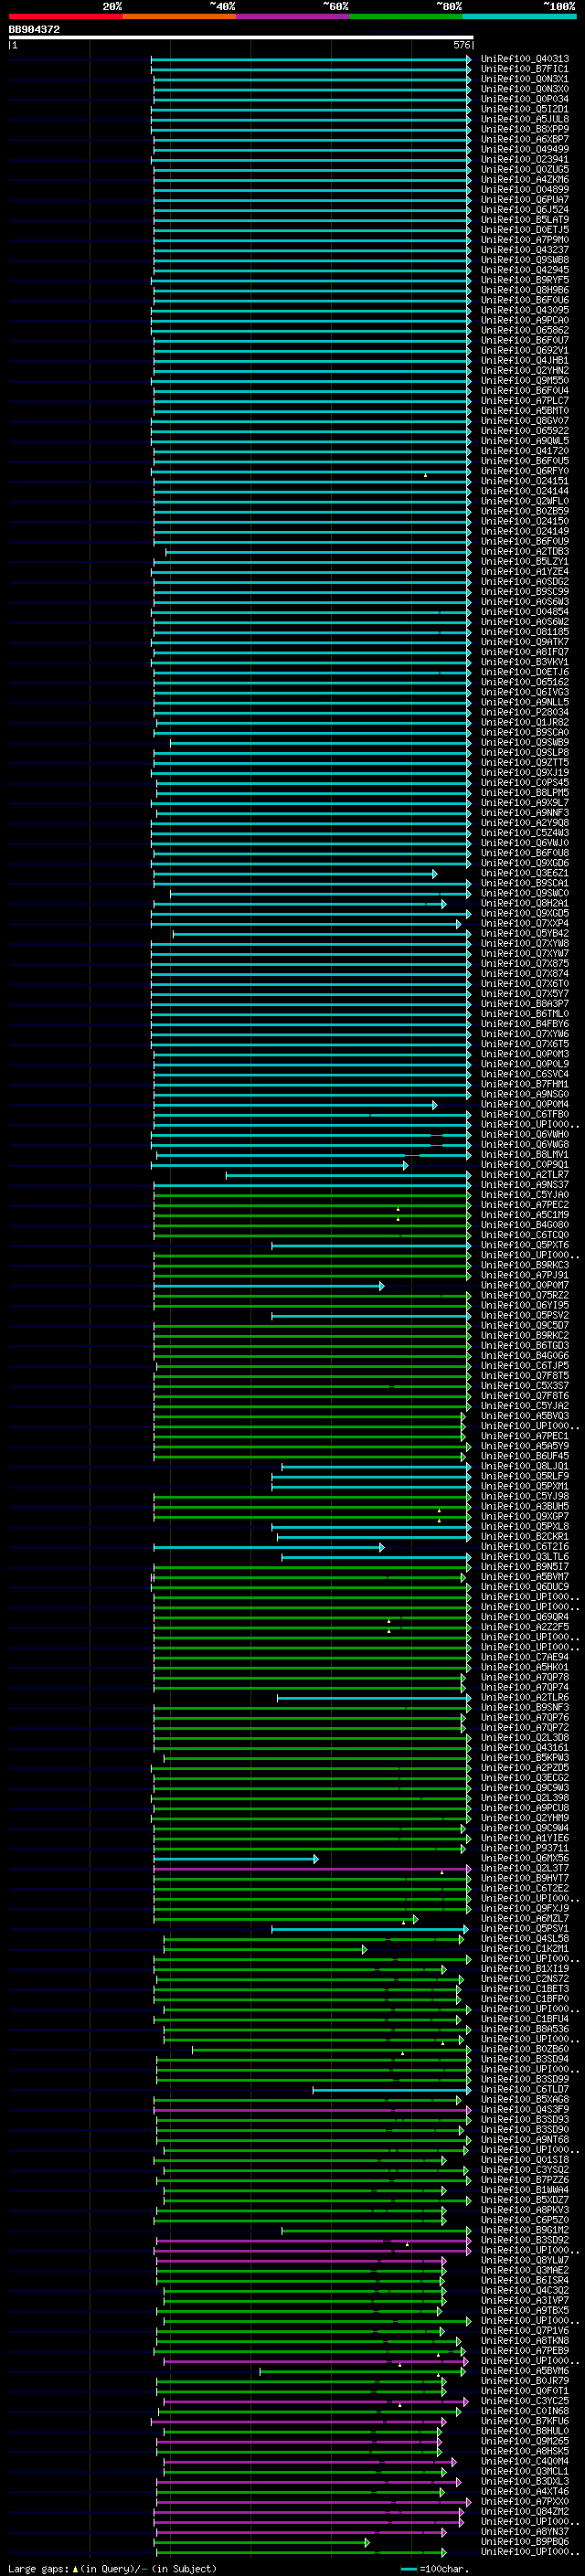Click hit name UniRef100_B6TGD3
This screenshot has height=2576, width=585.
coord(524,1345)
